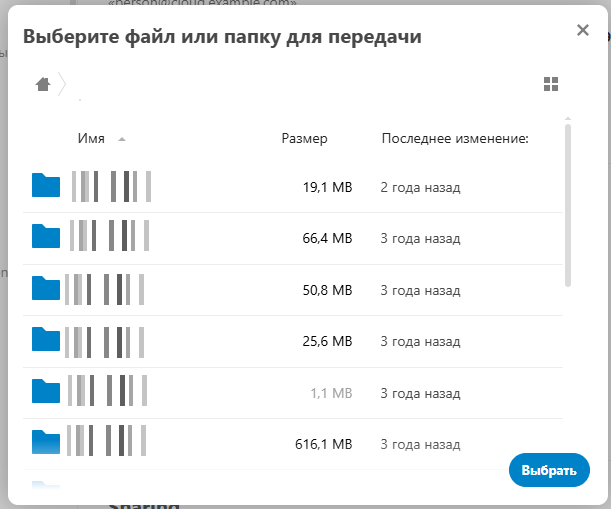Click the 66,4 MB size cell
Screen dimensions: 611x509
(329, 238)
